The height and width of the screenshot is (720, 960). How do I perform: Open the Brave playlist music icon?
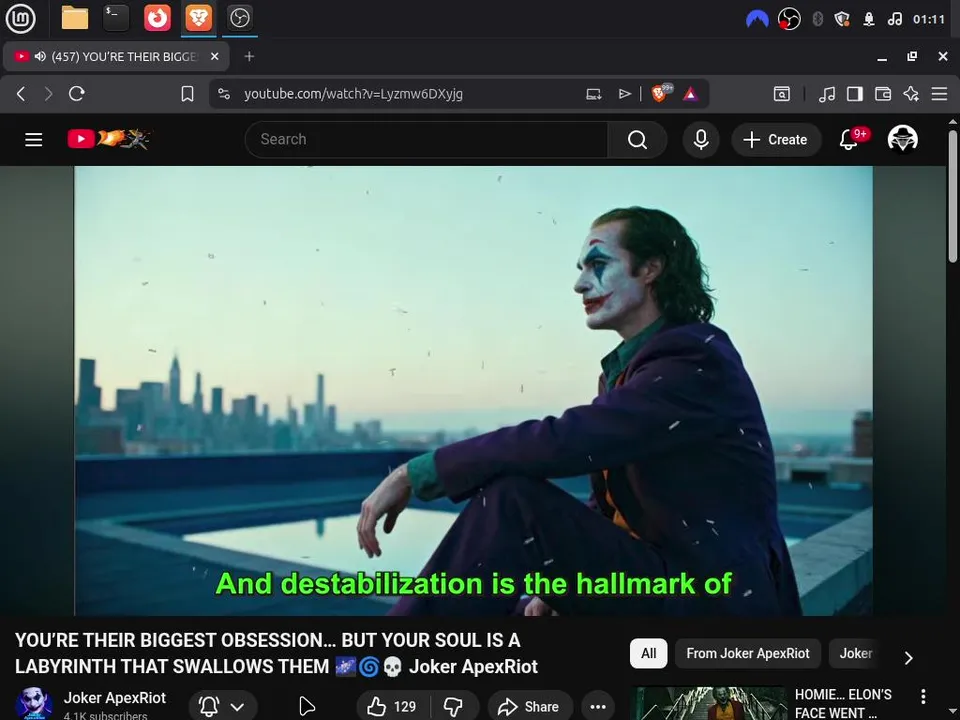click(x=827, y=94)
